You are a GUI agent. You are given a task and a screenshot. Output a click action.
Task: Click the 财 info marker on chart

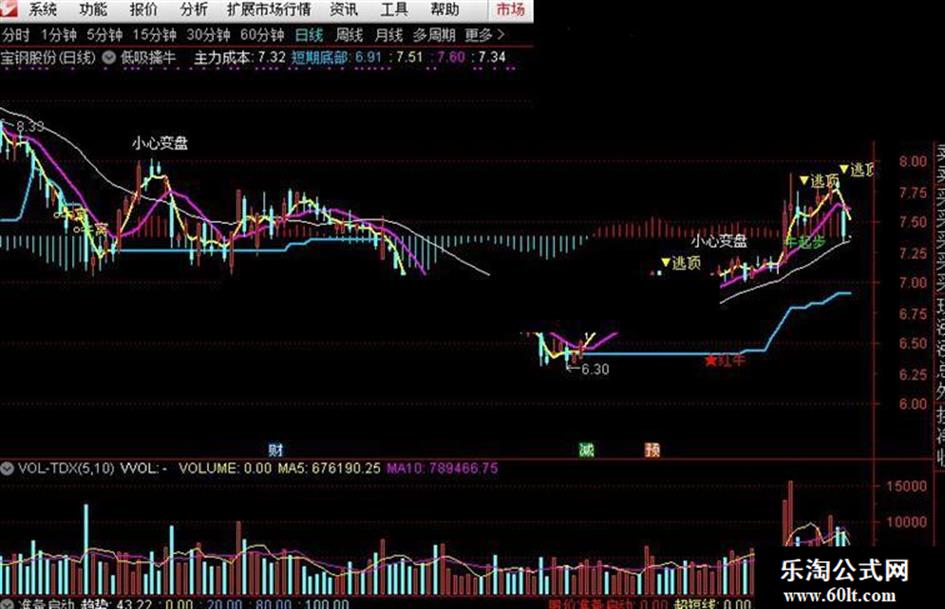(x=276, y=450)
